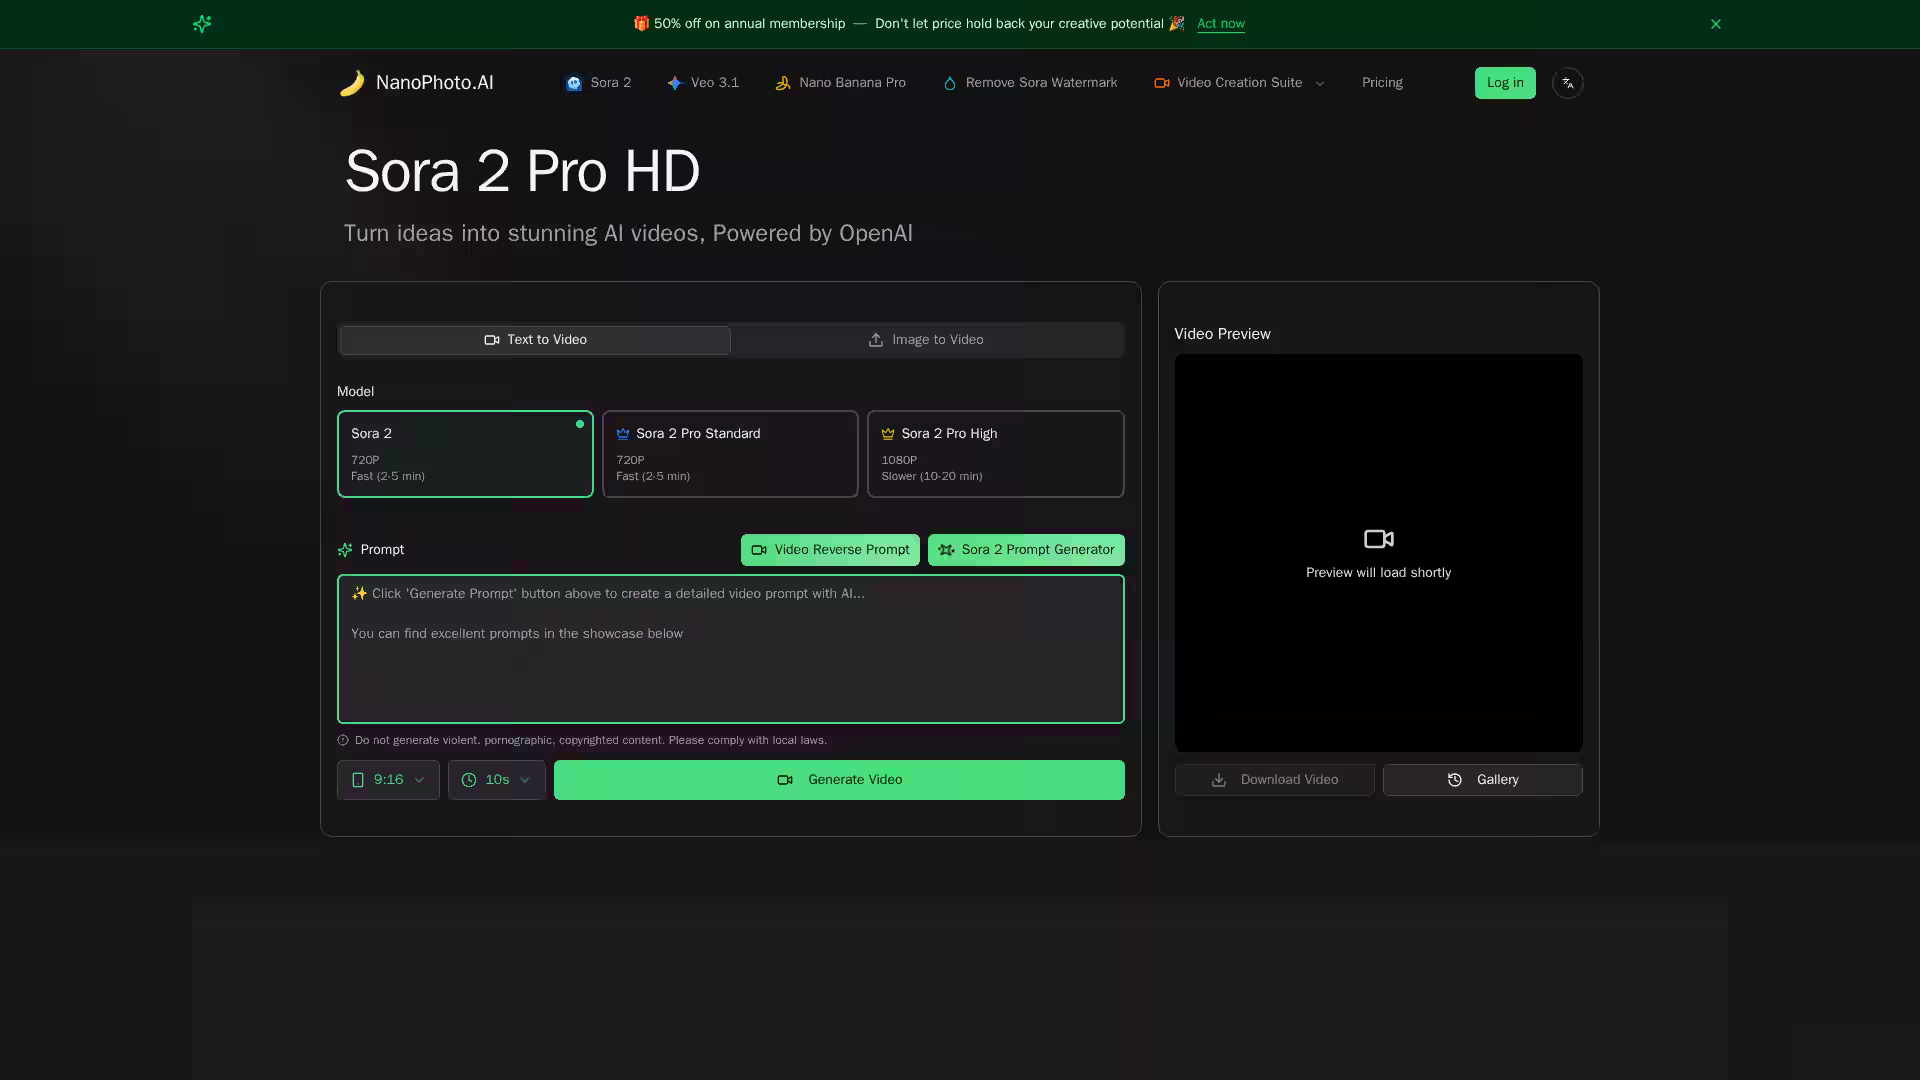Choose the Sora 2 Pro High model

click(995, 454)
